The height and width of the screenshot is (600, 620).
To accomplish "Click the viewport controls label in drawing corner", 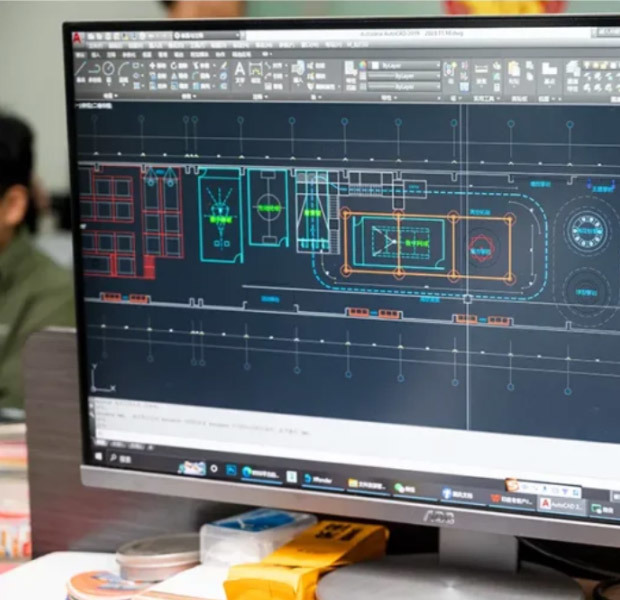I will click(95, 106).
